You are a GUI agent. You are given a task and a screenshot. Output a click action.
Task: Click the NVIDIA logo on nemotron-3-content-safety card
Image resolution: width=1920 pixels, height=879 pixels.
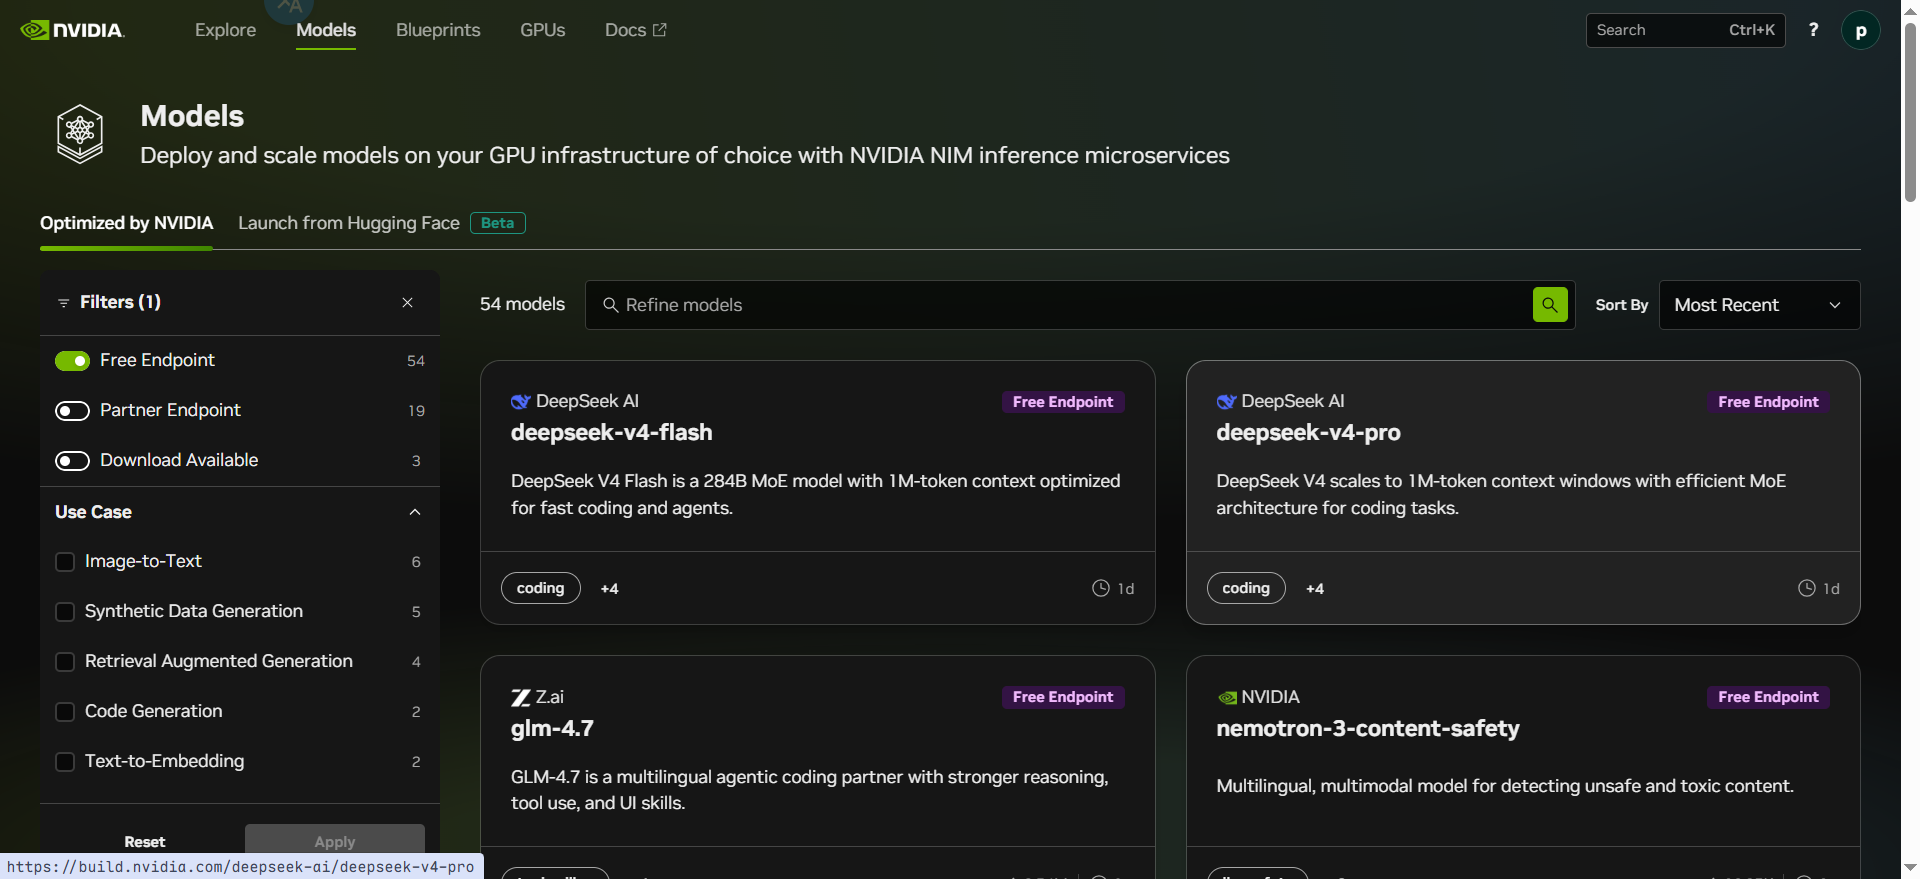click(x=1227, y=697)
